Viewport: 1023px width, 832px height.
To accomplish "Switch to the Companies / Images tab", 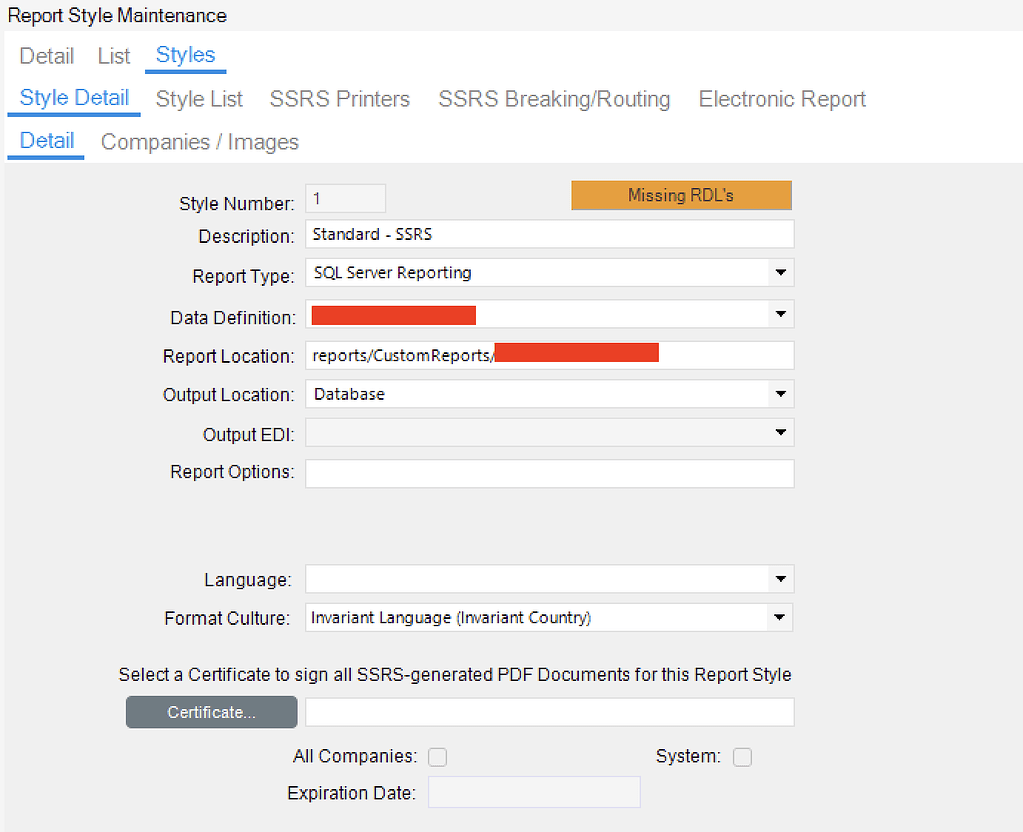I will [x=198, y=142].
